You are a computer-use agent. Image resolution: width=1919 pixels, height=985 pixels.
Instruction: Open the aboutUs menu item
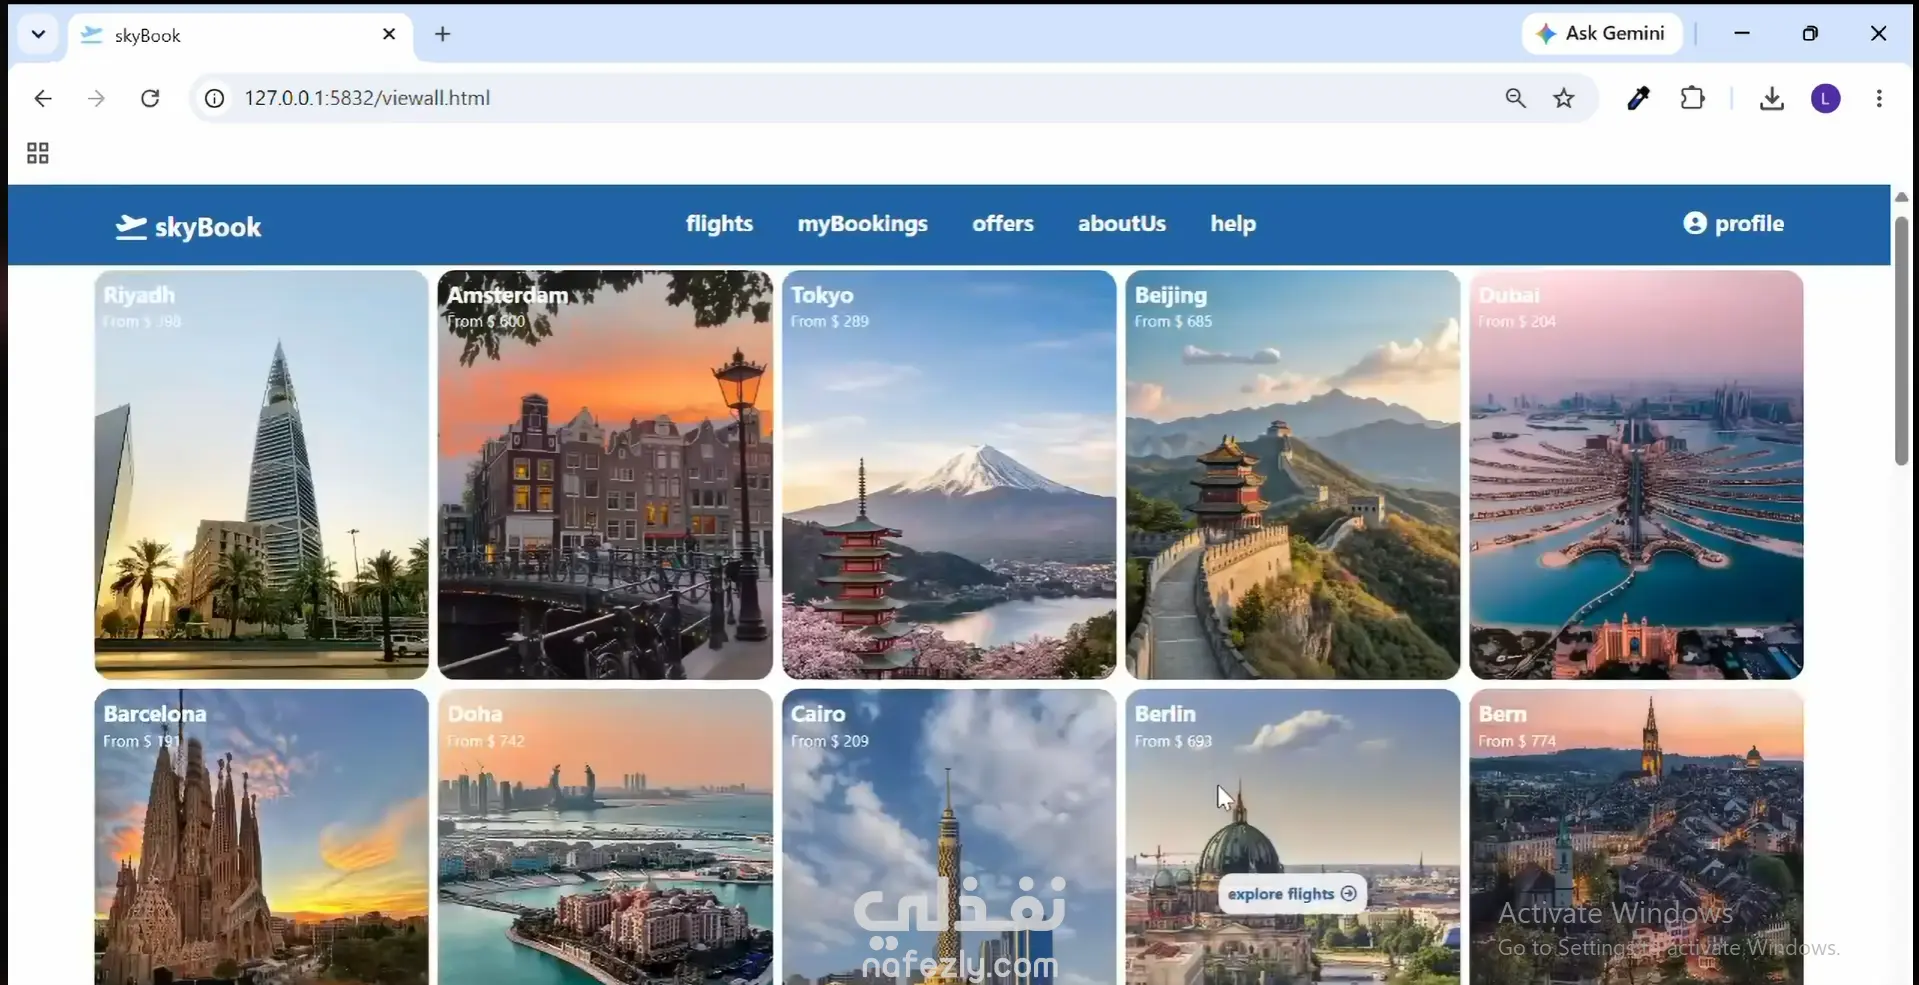1122,224
